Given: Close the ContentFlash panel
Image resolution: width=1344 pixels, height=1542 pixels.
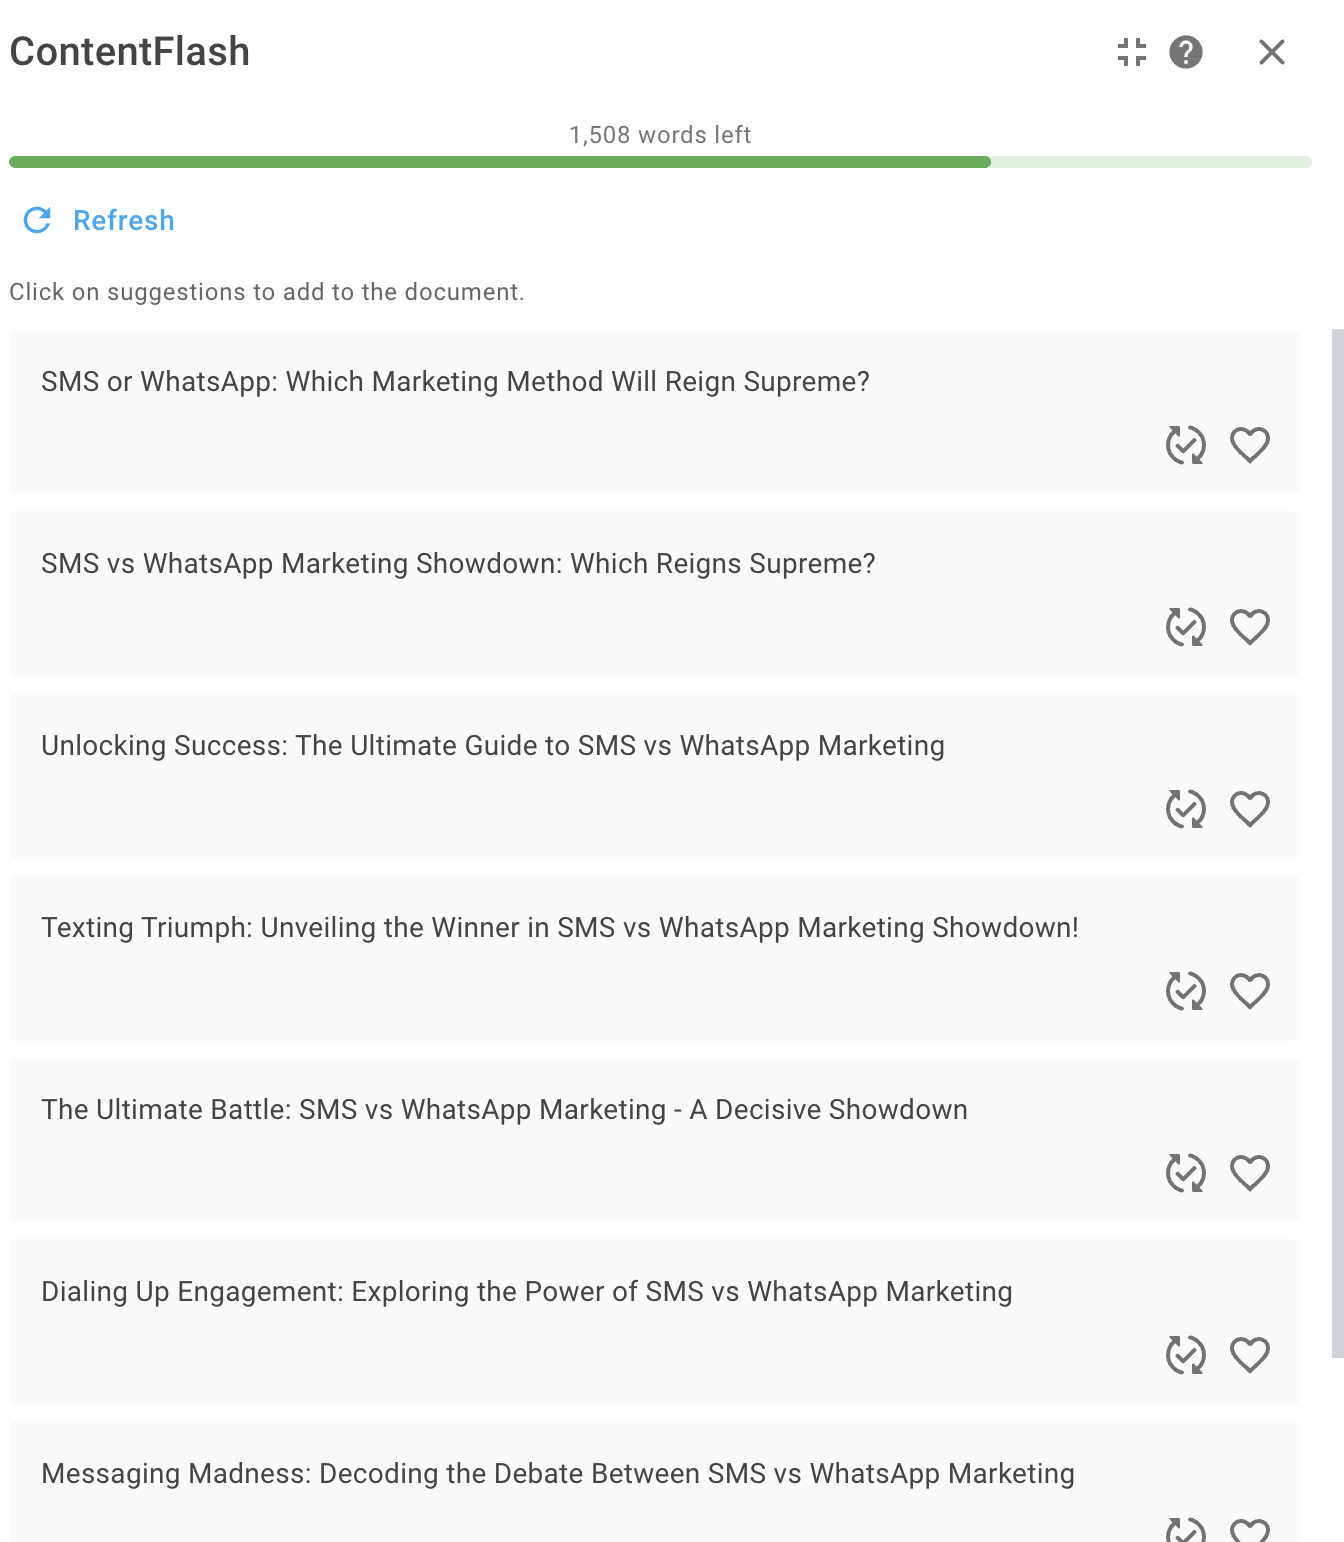Looking at the screenshot, I should coord(1271,52).
